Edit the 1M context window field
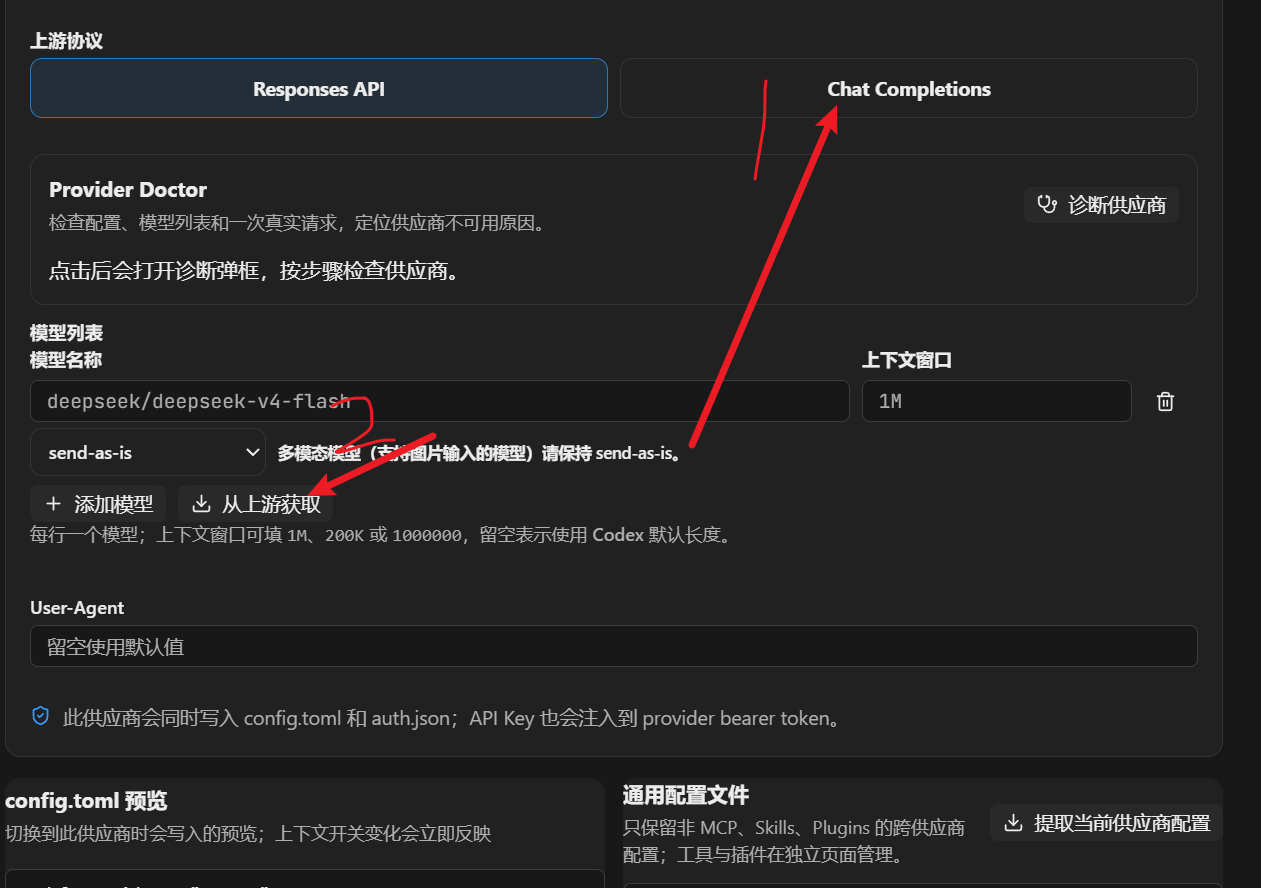1261x888 pixels. (996, 401)
